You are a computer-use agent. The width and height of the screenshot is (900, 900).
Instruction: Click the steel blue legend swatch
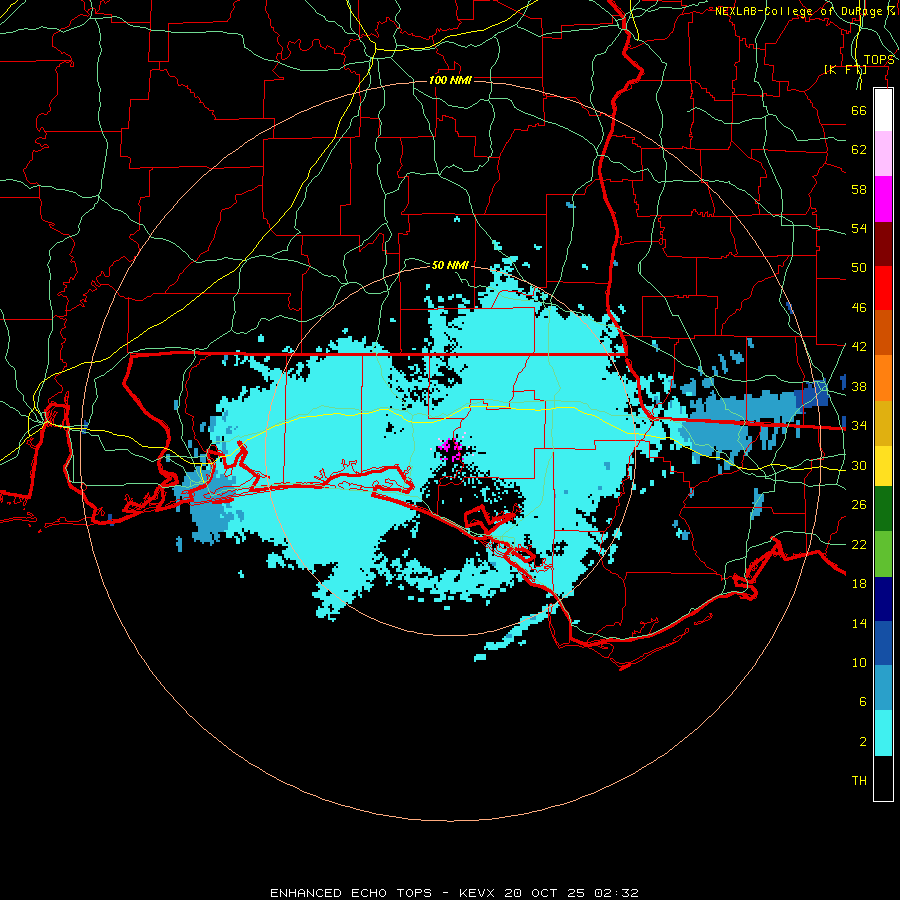[x=883, y=688]
